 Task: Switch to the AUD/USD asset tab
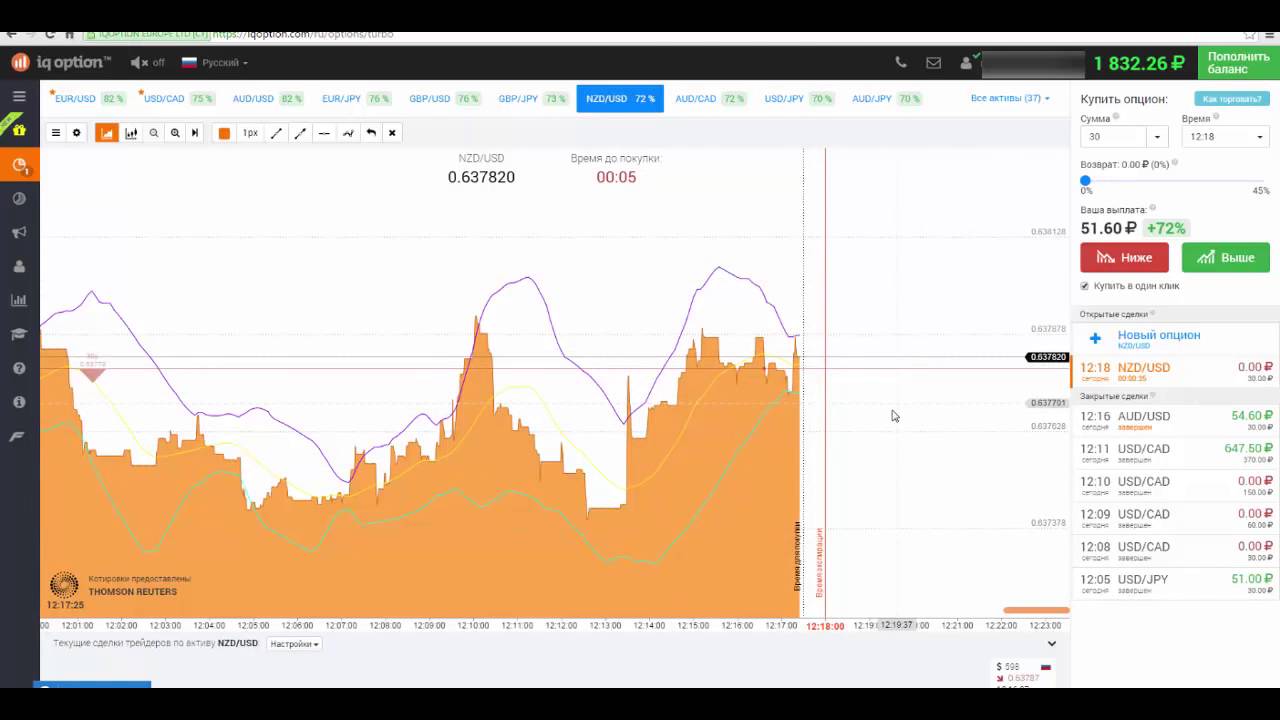(266, 99)
